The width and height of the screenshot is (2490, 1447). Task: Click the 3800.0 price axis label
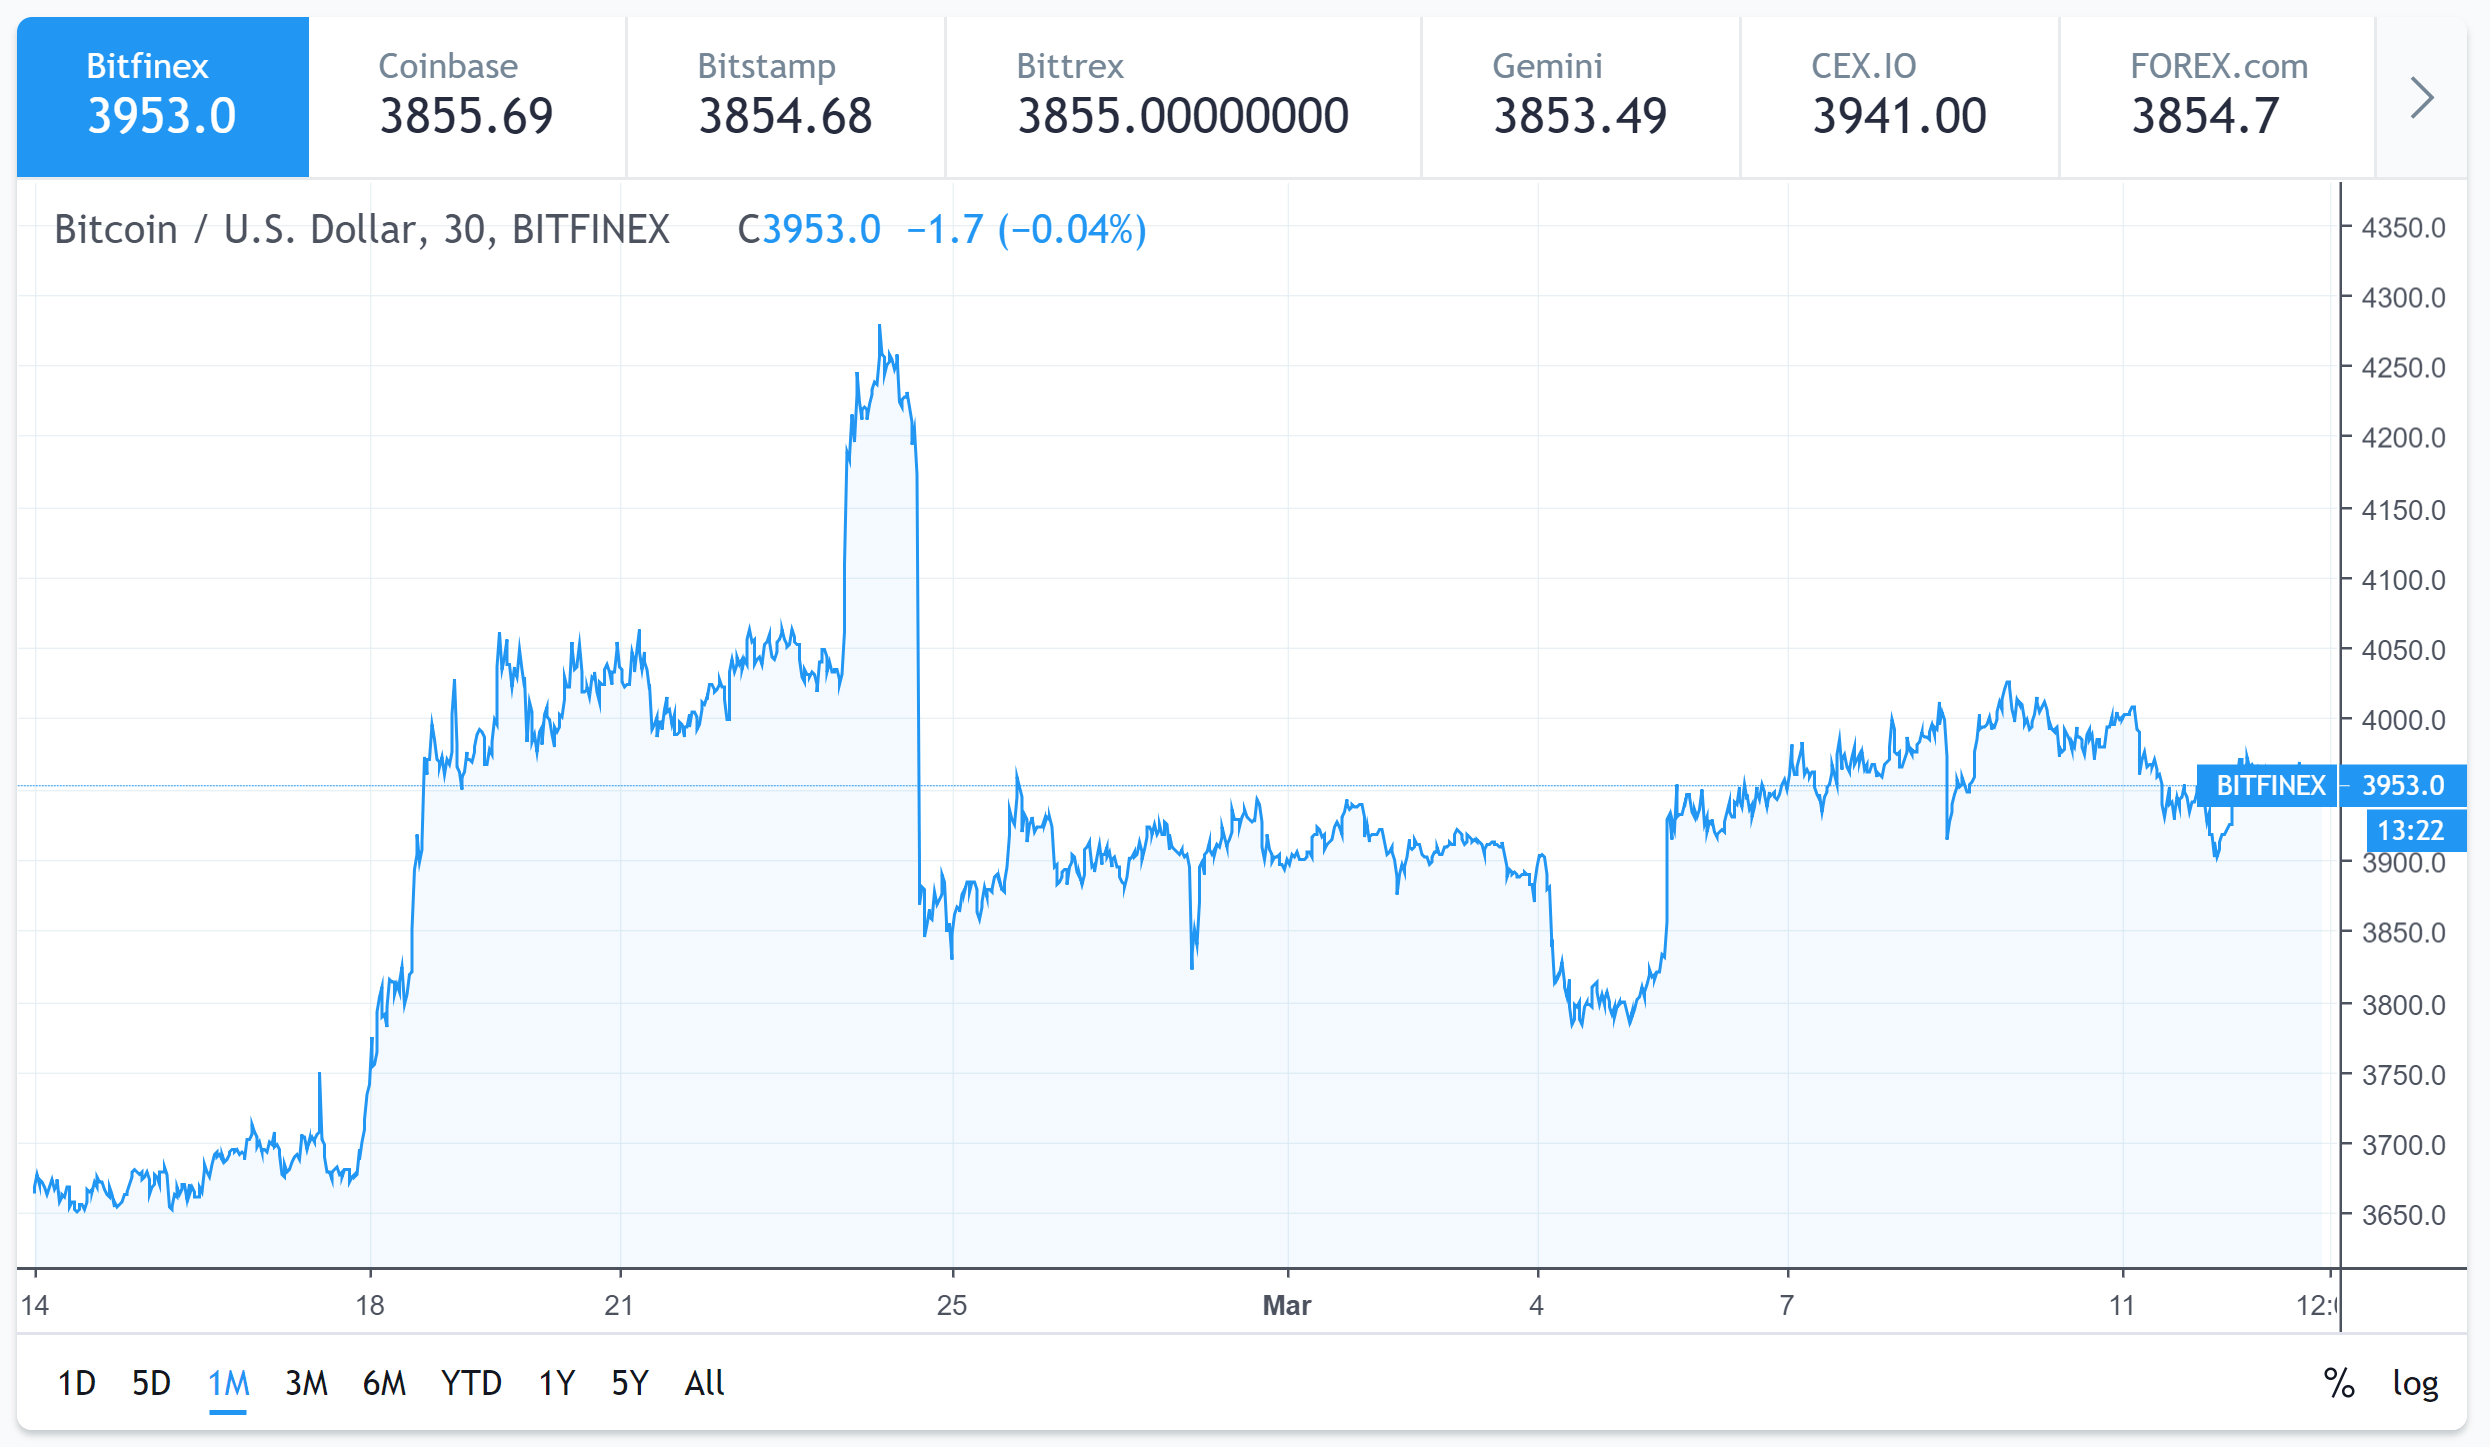pos(2403,1005)
